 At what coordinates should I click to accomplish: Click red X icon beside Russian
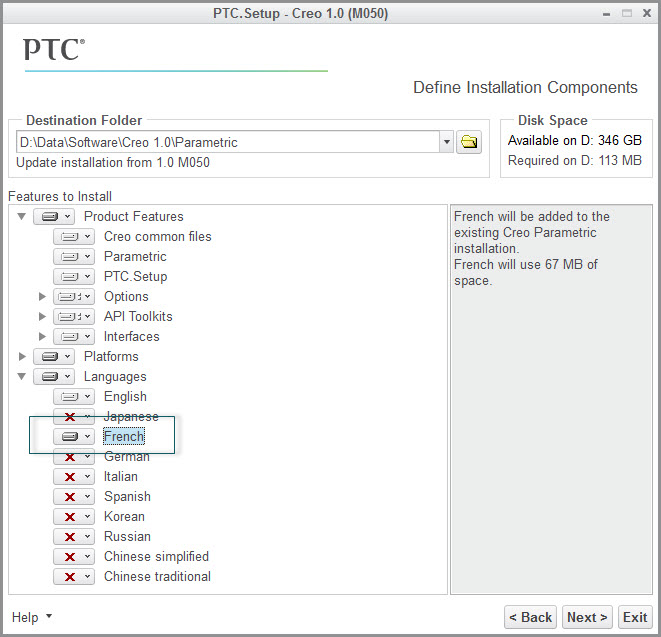pyautogui.click(x=70, y=537)
